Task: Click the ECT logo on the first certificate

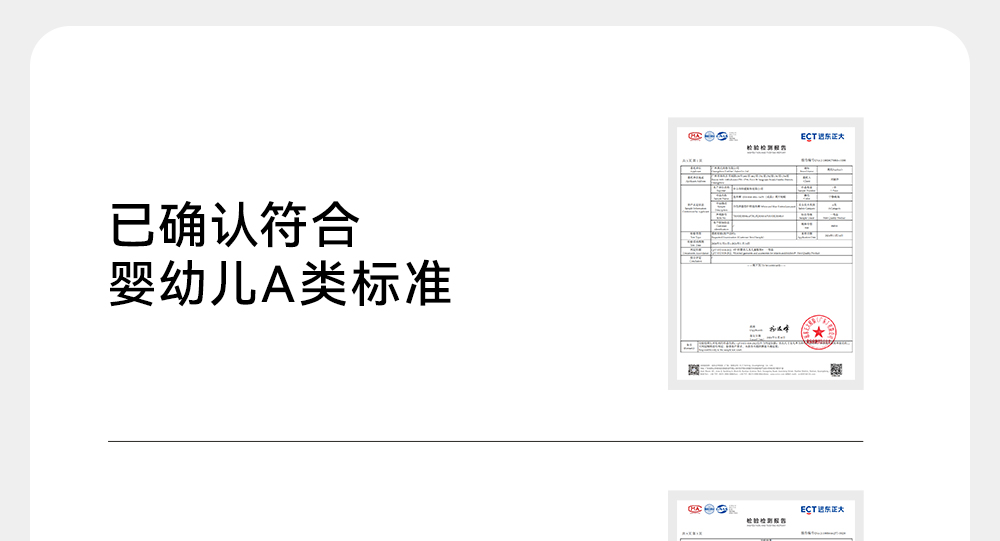Action: (x=822, y=137)
